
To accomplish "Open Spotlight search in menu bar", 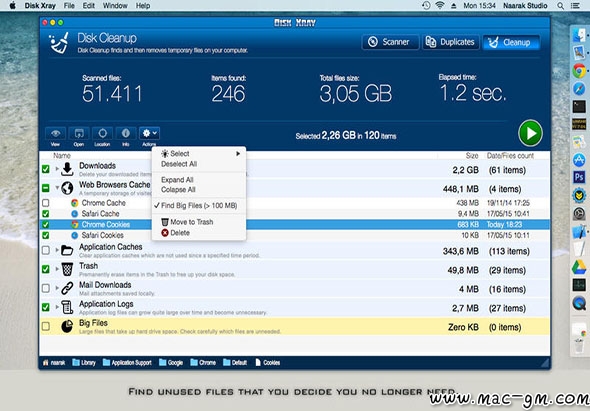I will pos(560,6).
